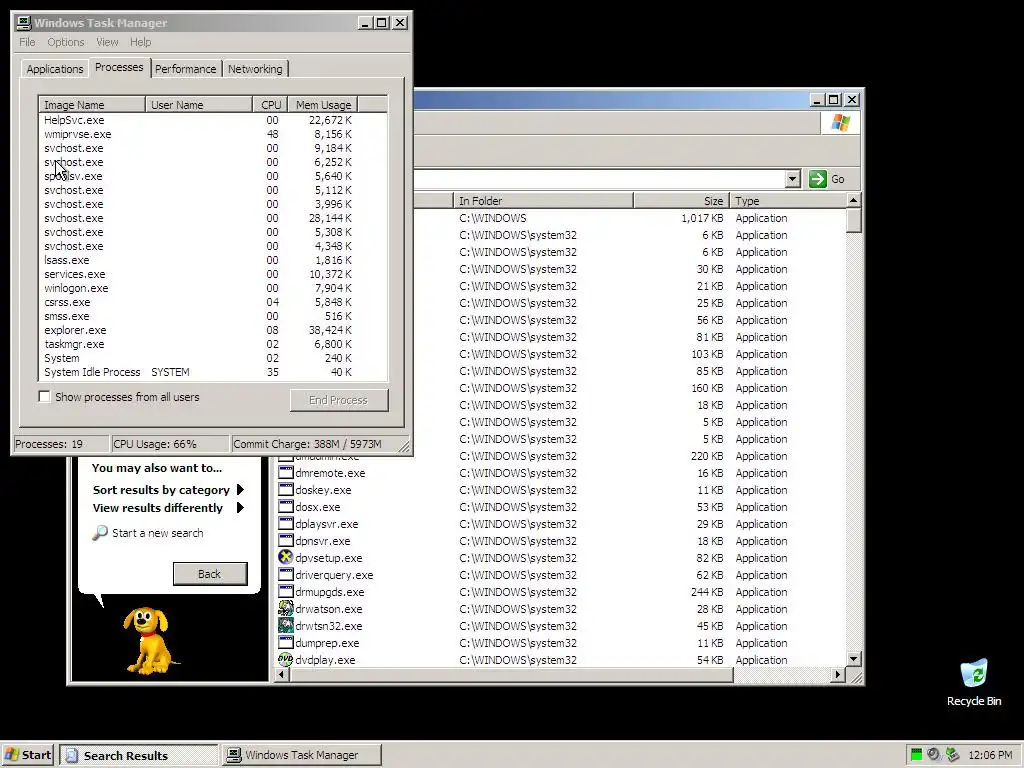Screen dimensions: 1024x768
Task: Open the Help menu in Task Manager
Action: tap(140, 42)
